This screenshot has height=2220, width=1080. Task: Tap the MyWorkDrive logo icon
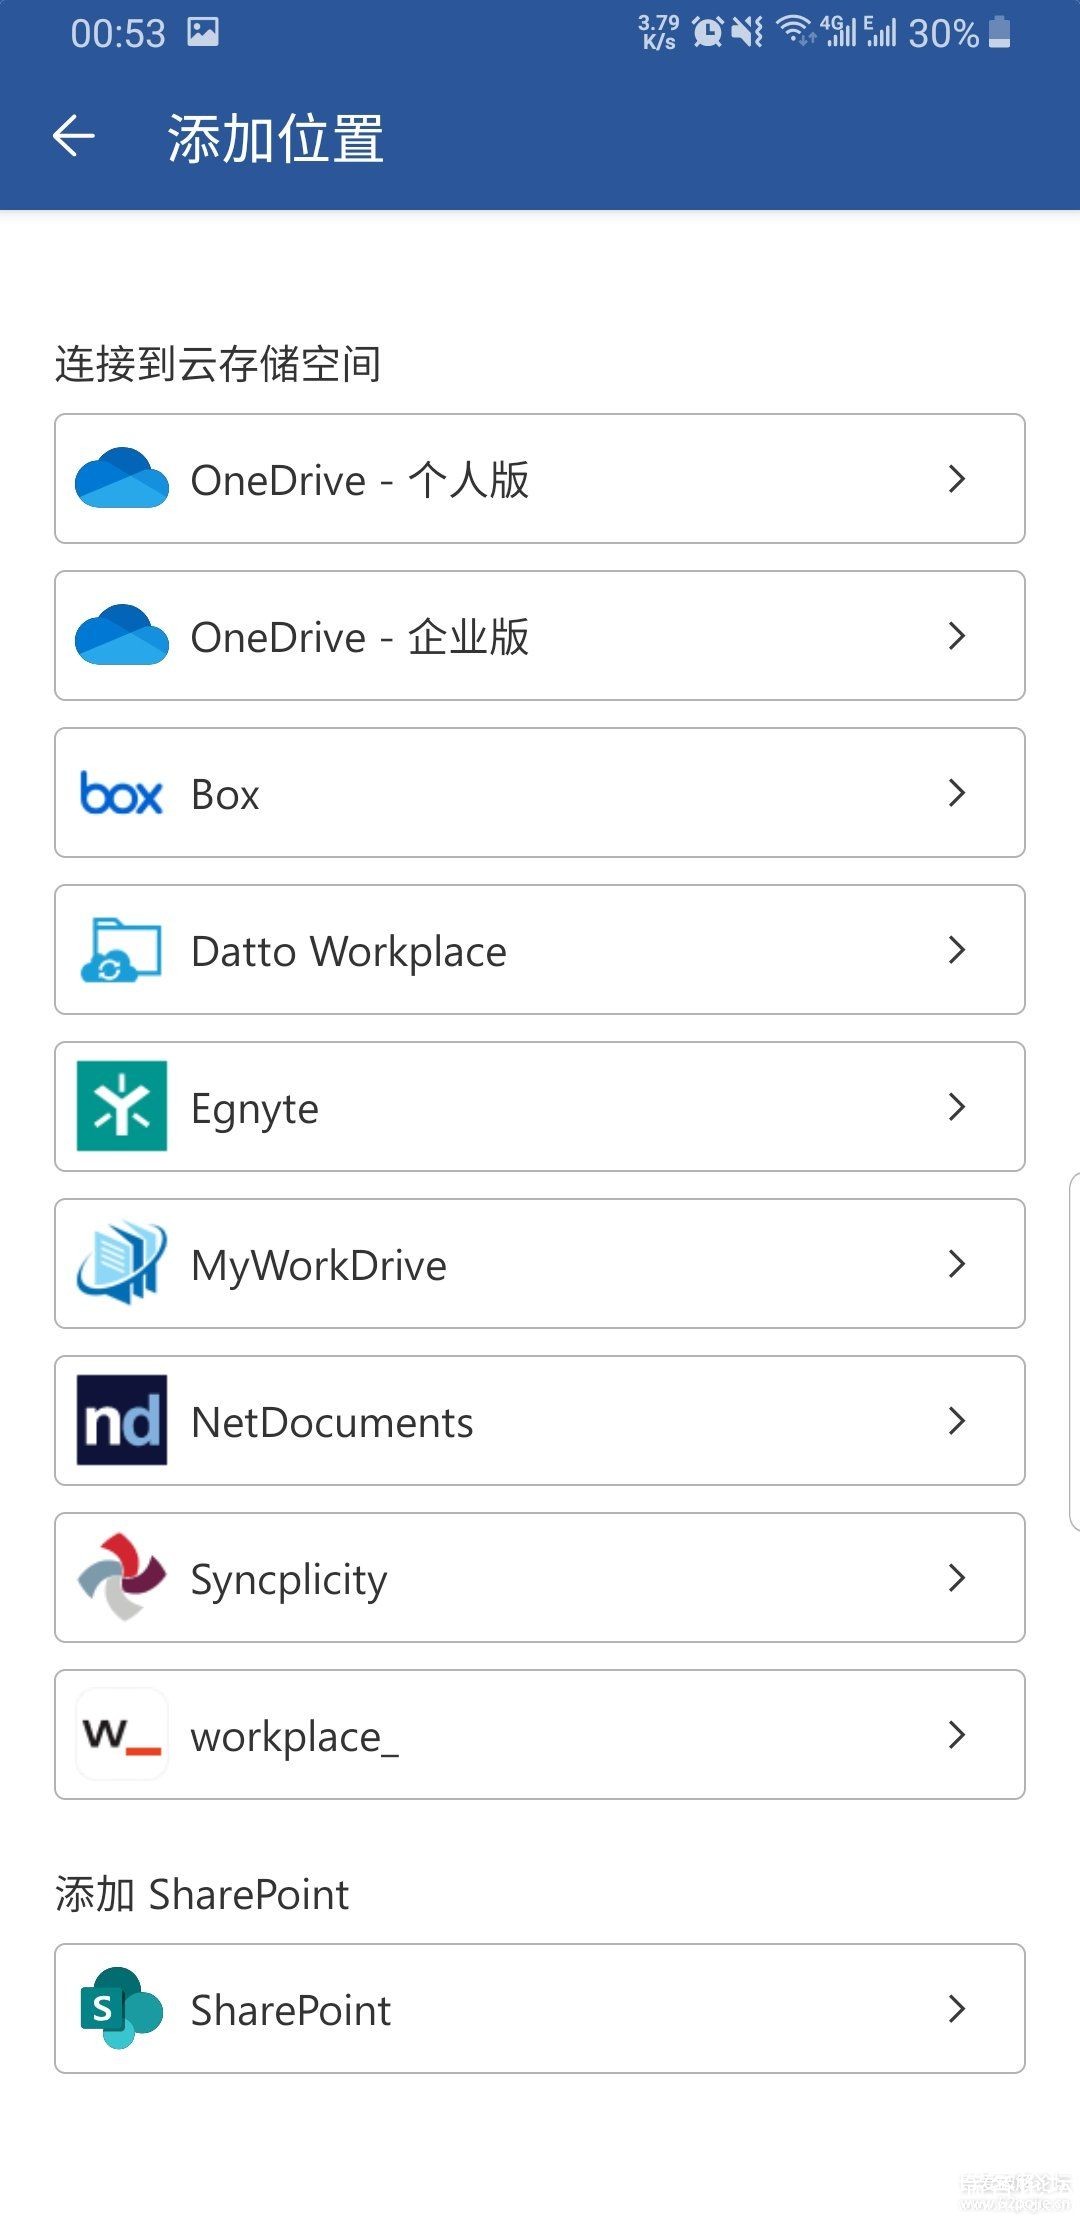pyautogui.click(x=122, y=1263)
